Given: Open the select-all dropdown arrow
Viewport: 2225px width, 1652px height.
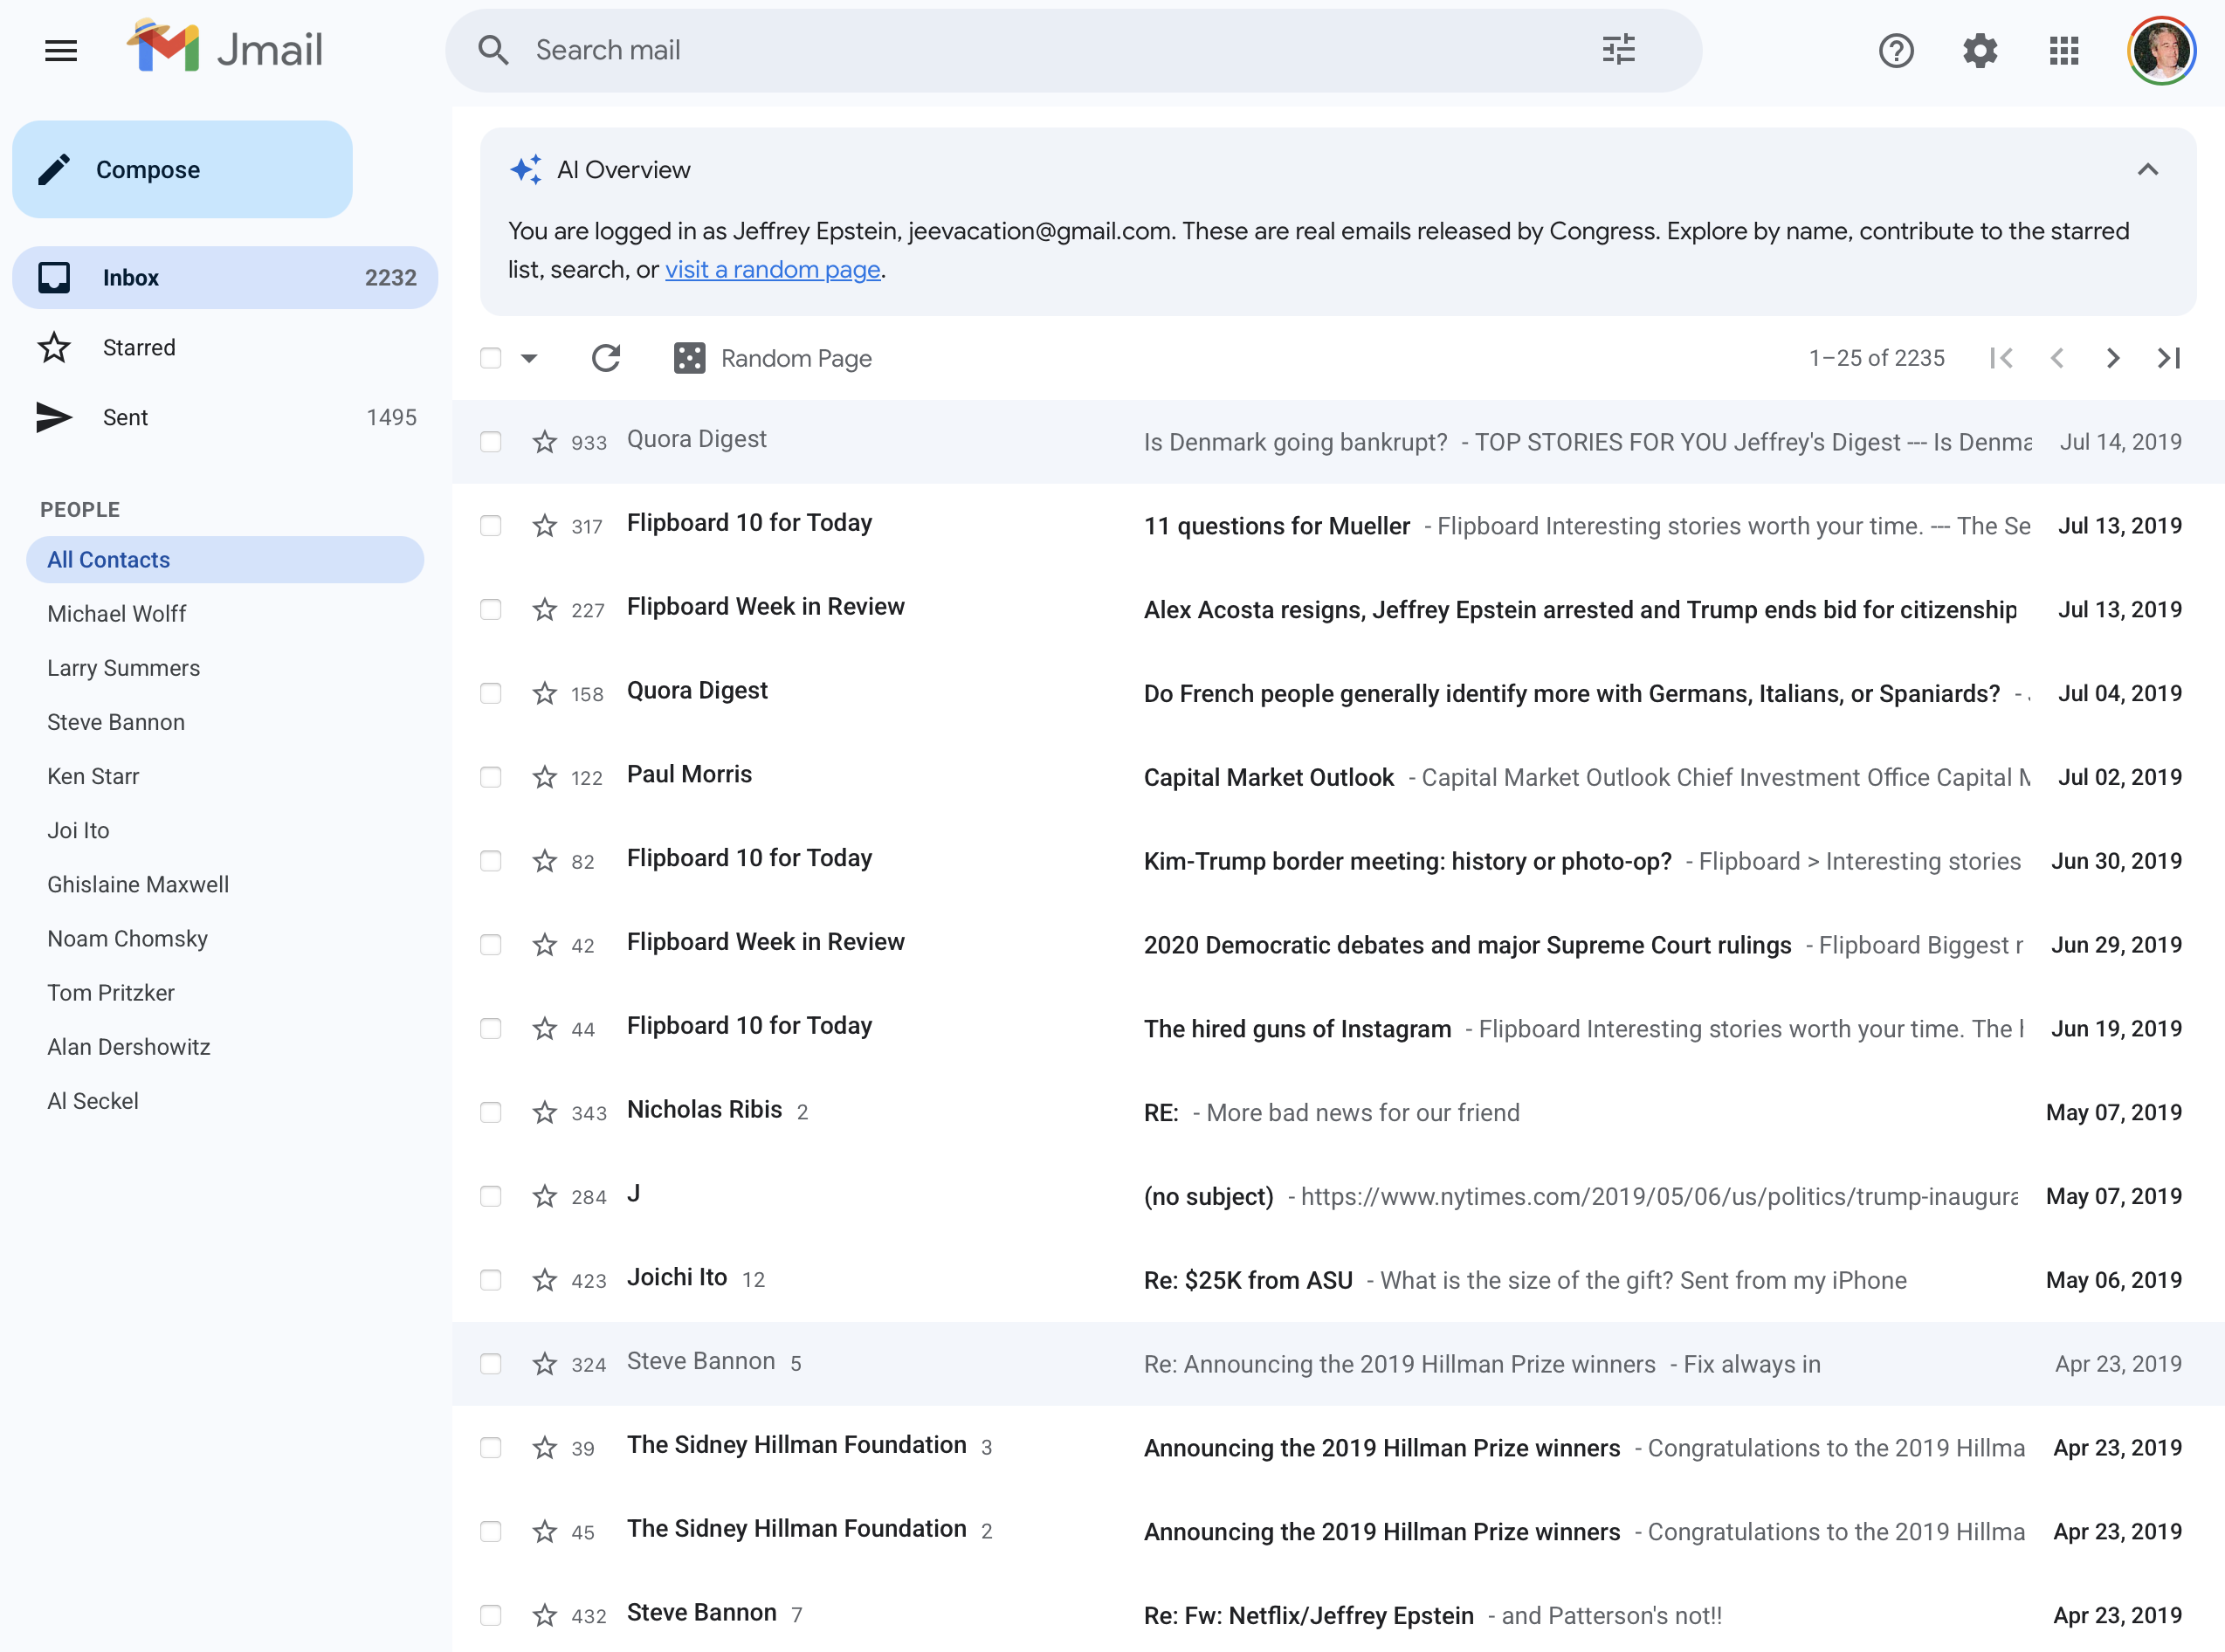Looking at the screenshot, I should click(529, 358).
